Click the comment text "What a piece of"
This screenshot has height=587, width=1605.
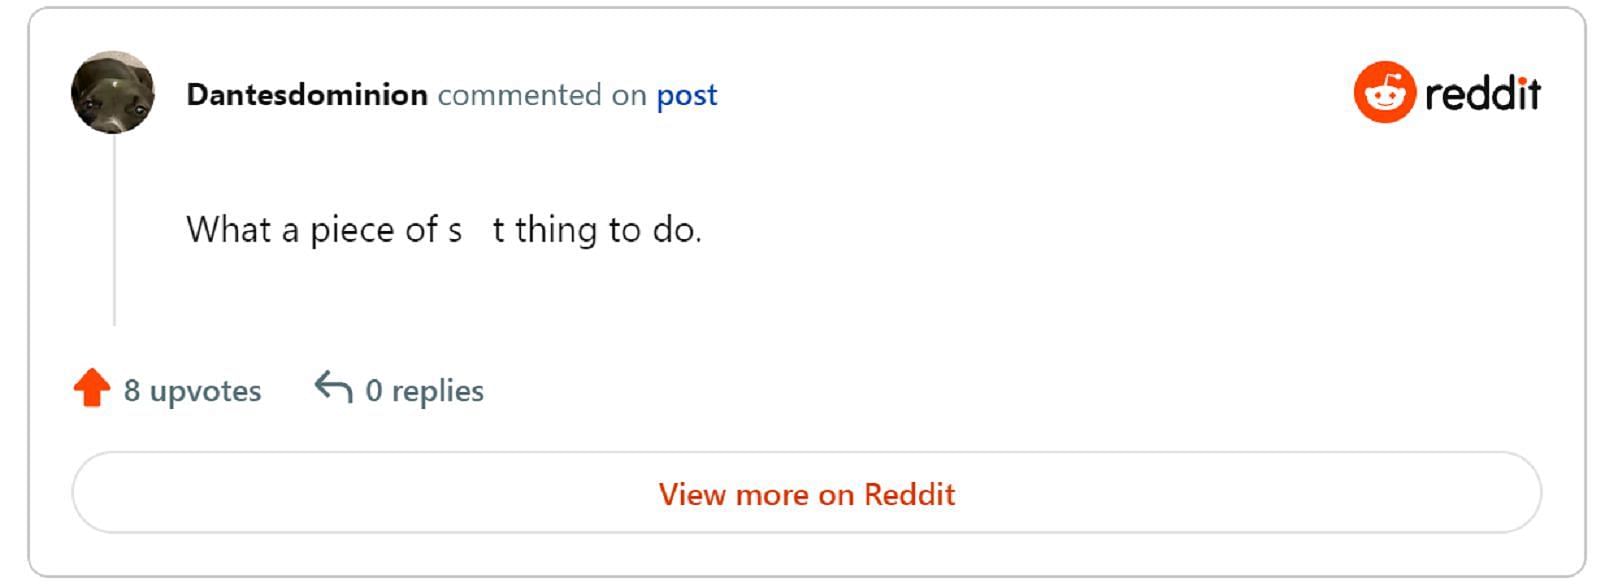[x=312, y=230]
